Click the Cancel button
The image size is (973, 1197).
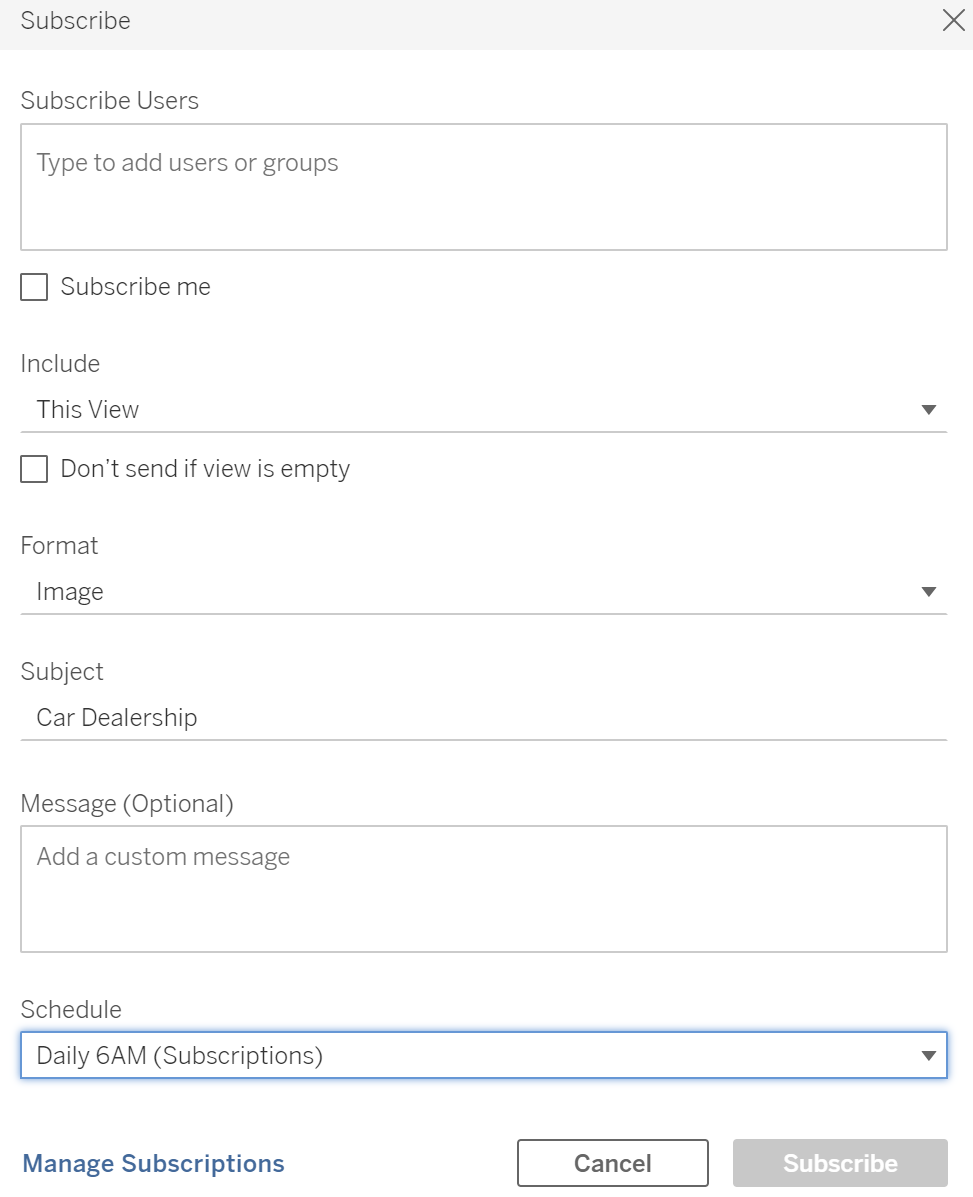(x=613, y=1163)
